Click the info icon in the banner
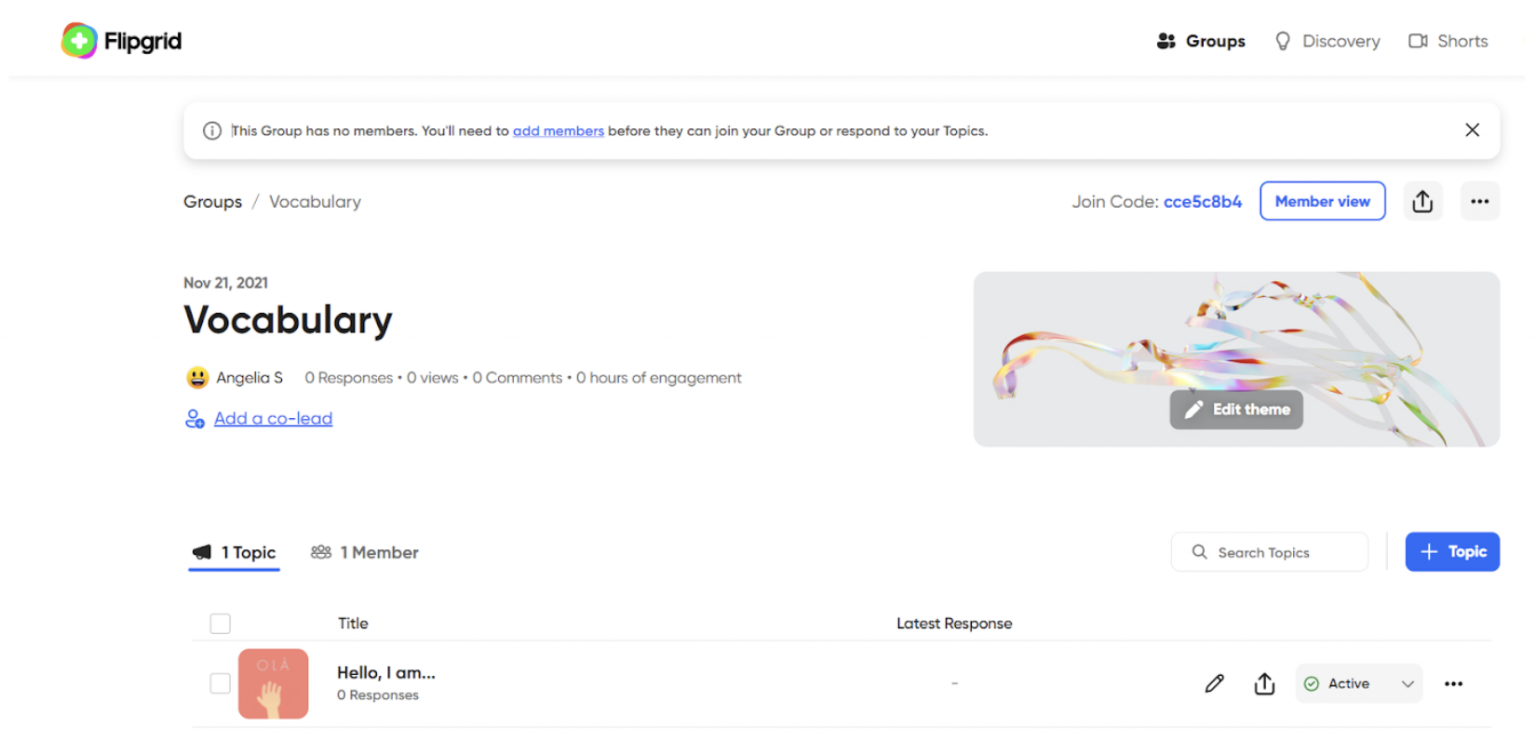 point(212,131)
